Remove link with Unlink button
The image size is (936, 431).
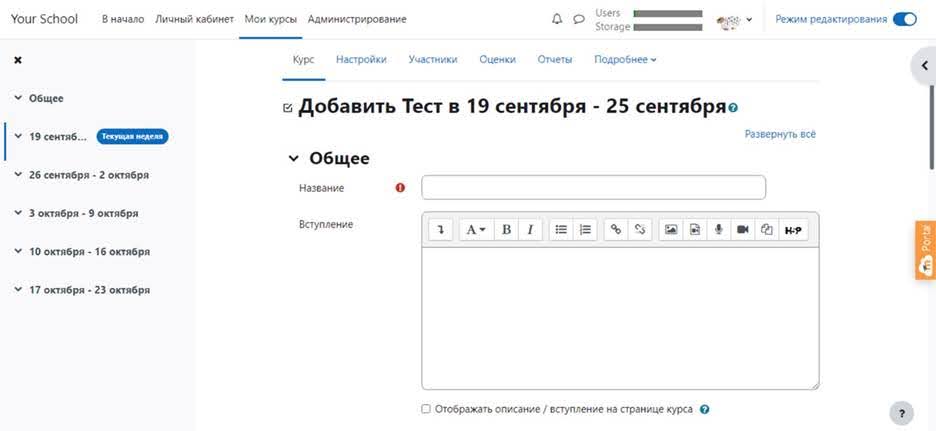click(x=640, y=229)
